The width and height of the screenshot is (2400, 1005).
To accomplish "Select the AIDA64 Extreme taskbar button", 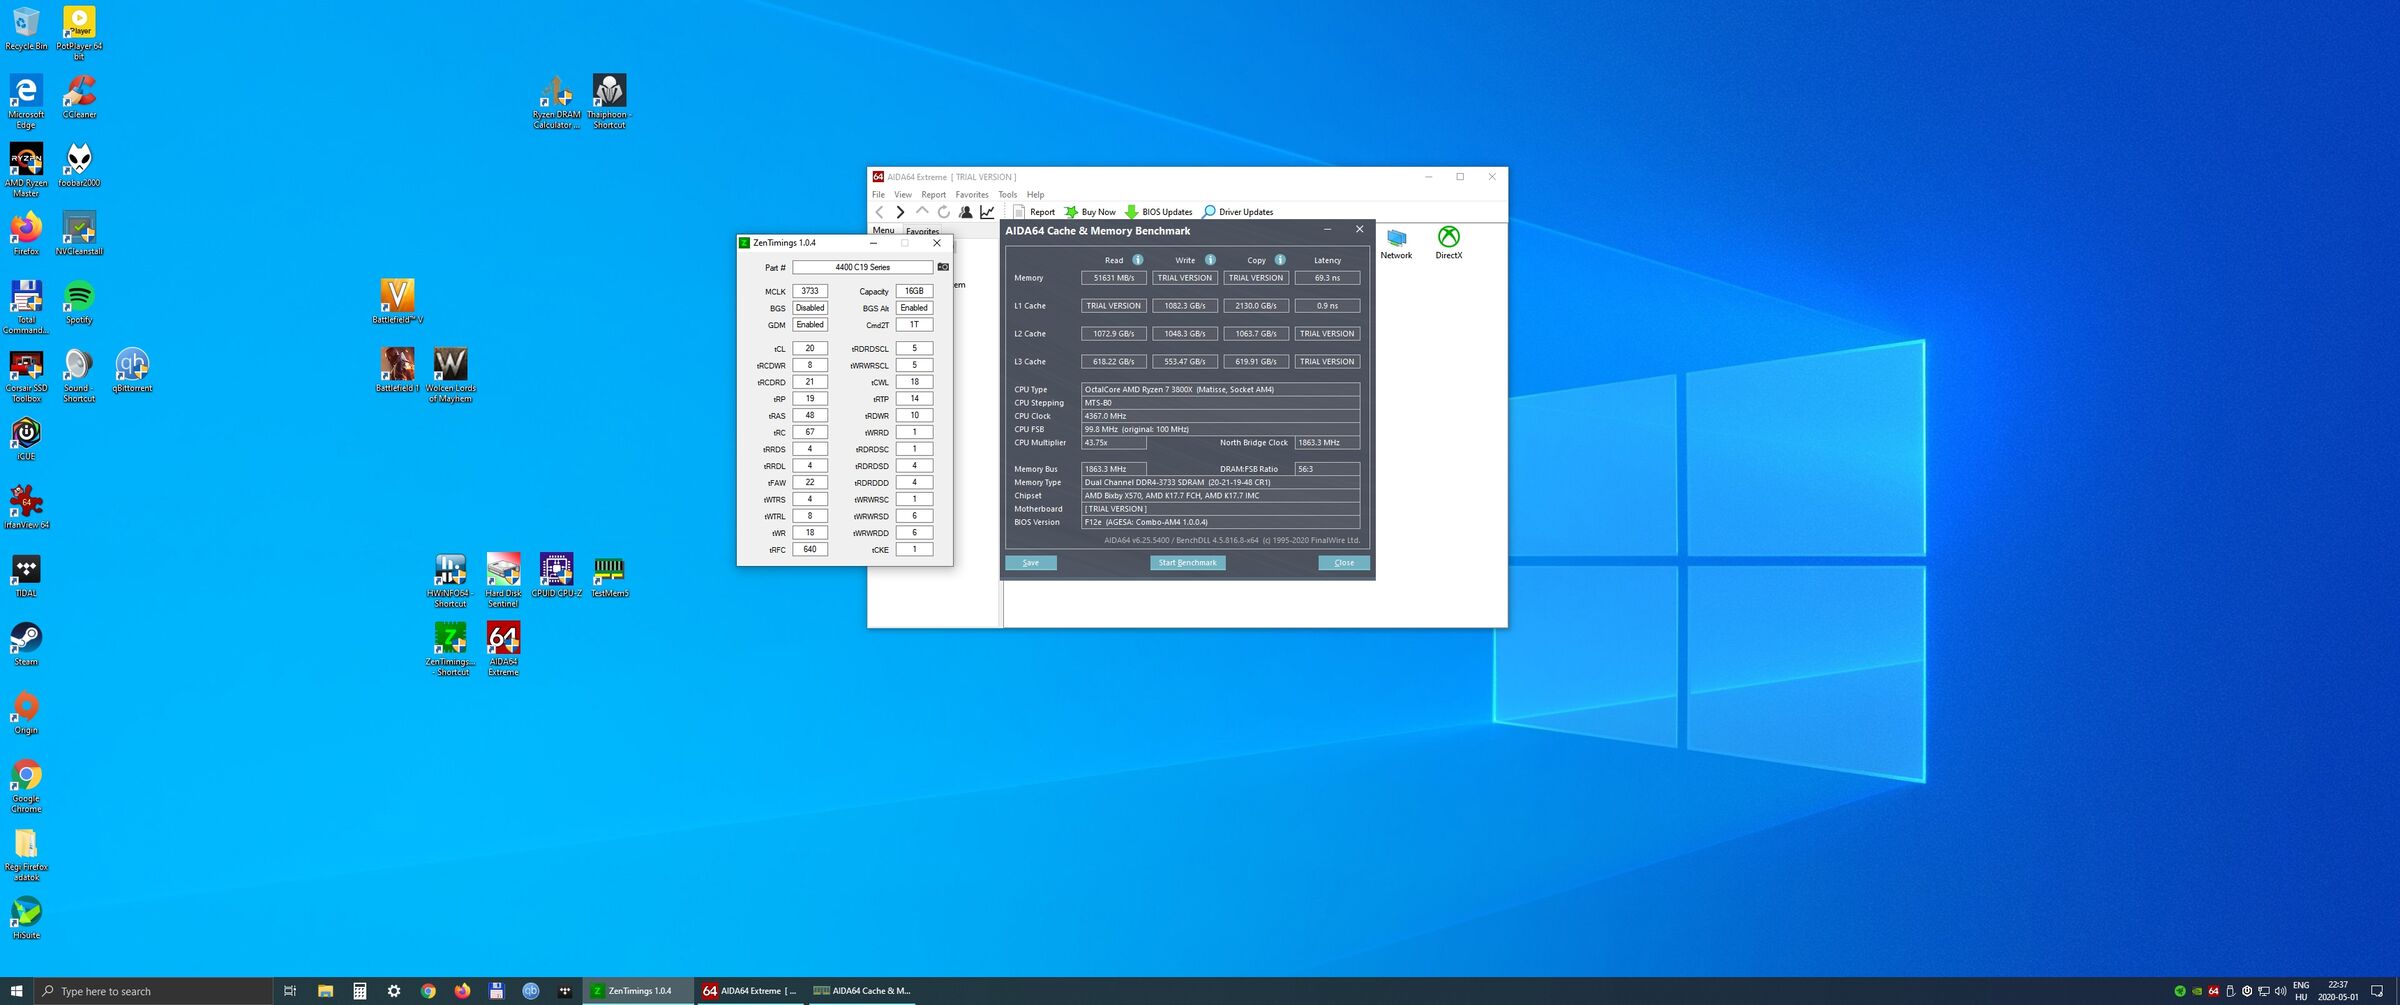I will pos(750,991).
